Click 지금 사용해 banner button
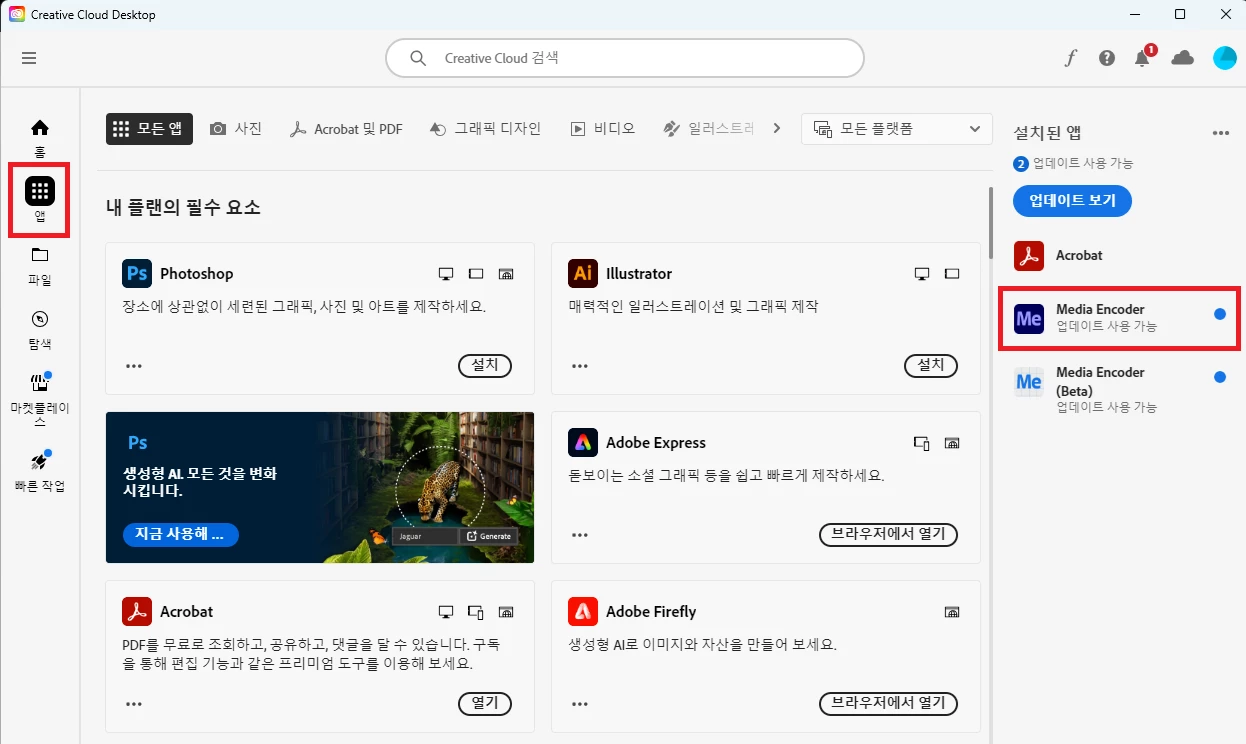This screenshot has width=1246, height=744. pyautogui.click(x=181, y=534)
